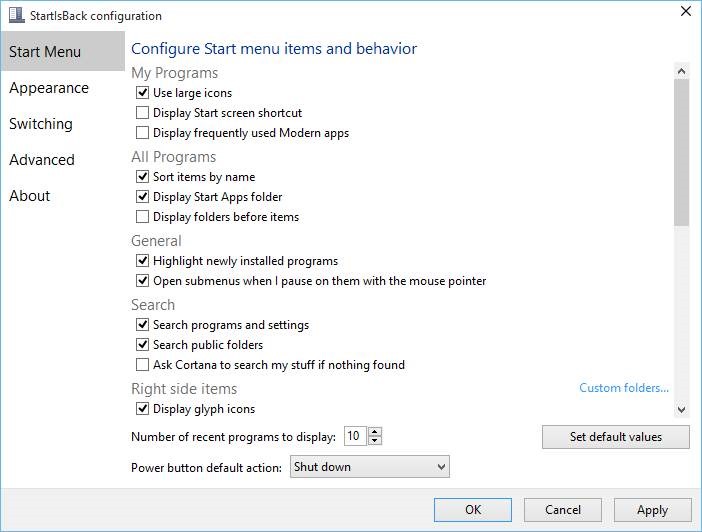
Task: Click the settings list scrollbar thumb
Action: pos(681,152)
